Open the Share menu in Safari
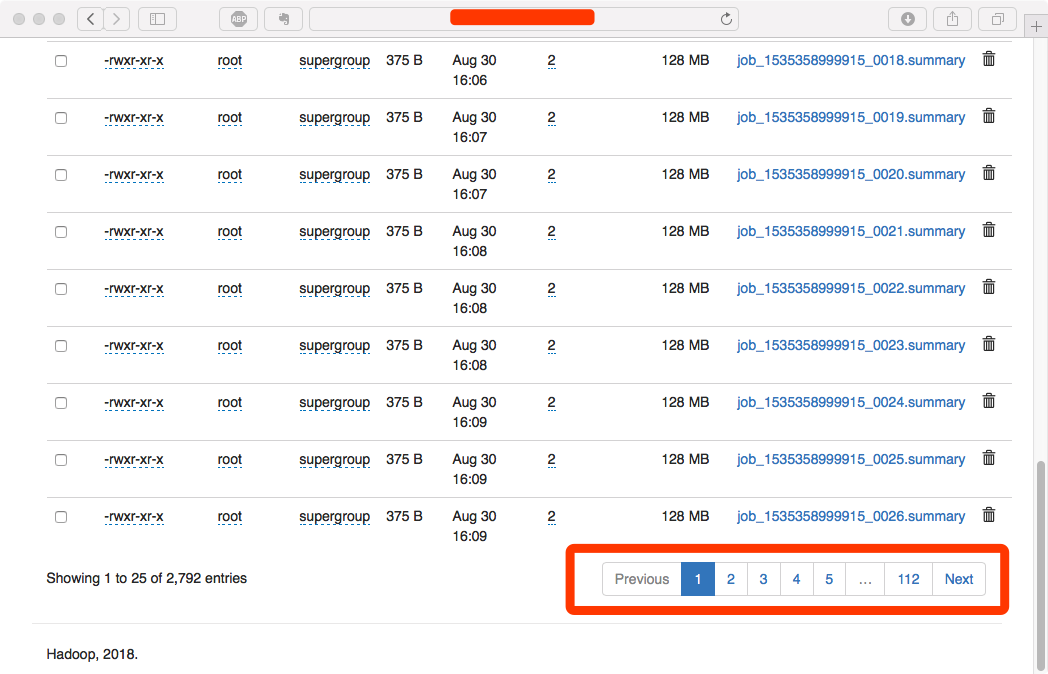 pos(952,18)
